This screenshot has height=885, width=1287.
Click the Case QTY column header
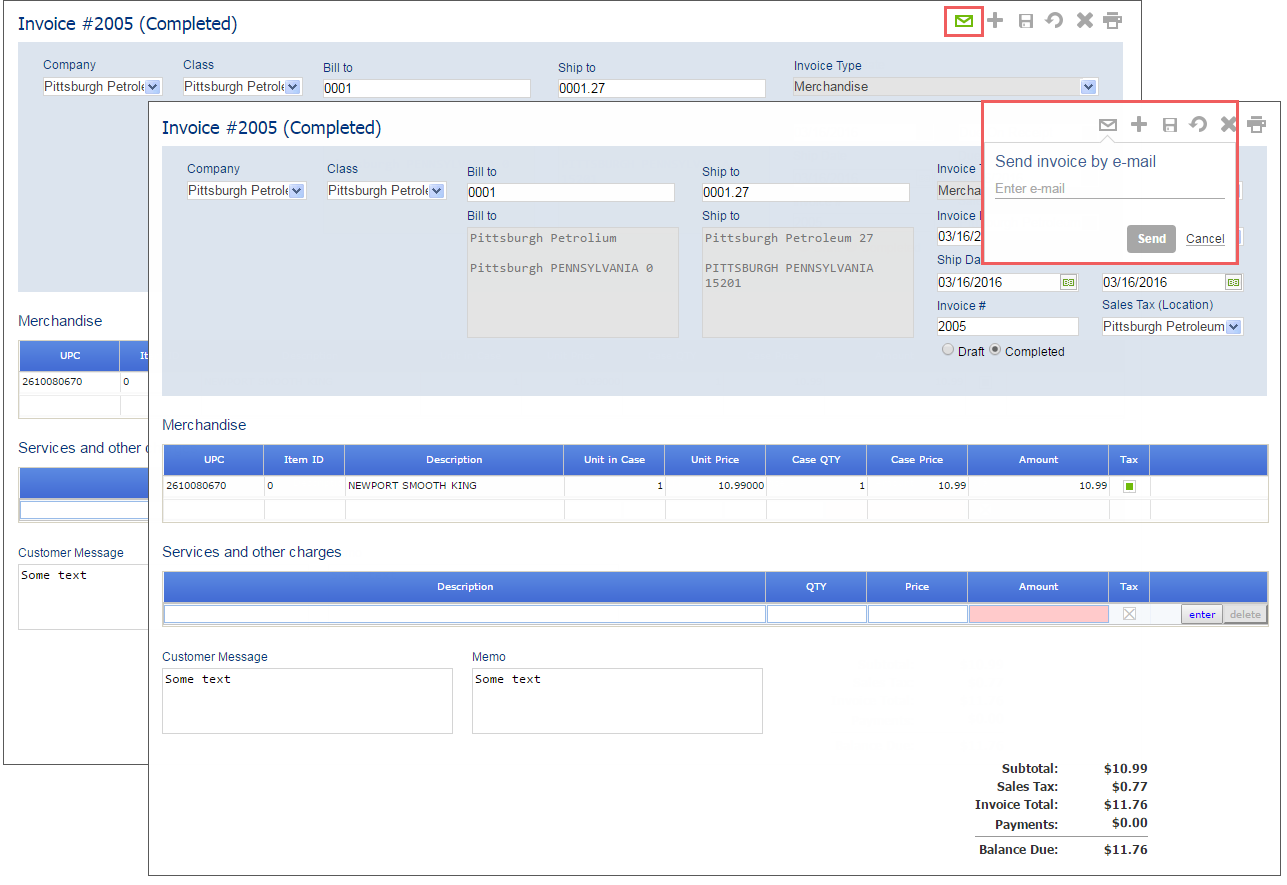817,460
